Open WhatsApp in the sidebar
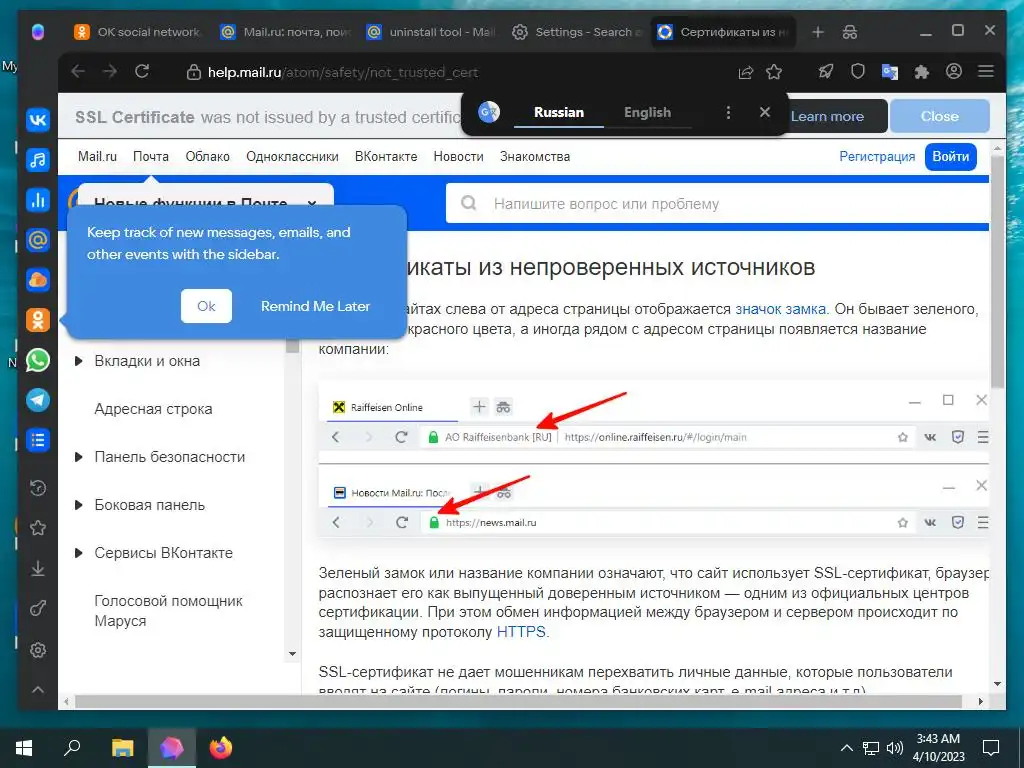 (38, 360)
